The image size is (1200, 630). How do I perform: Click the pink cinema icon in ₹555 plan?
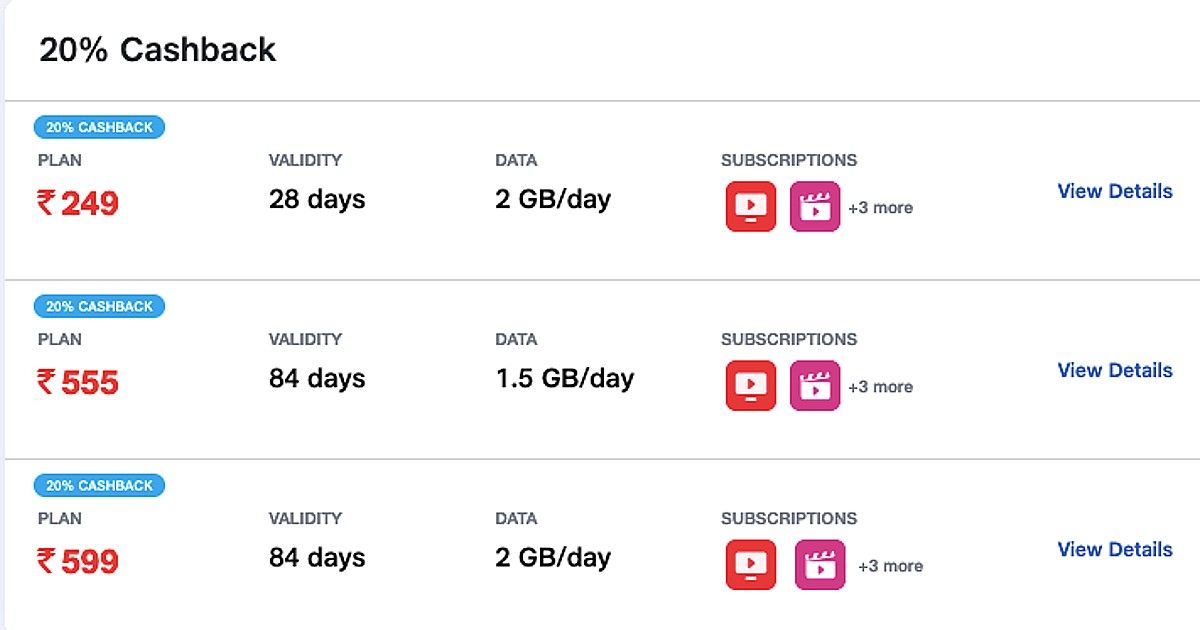(815, 385)
